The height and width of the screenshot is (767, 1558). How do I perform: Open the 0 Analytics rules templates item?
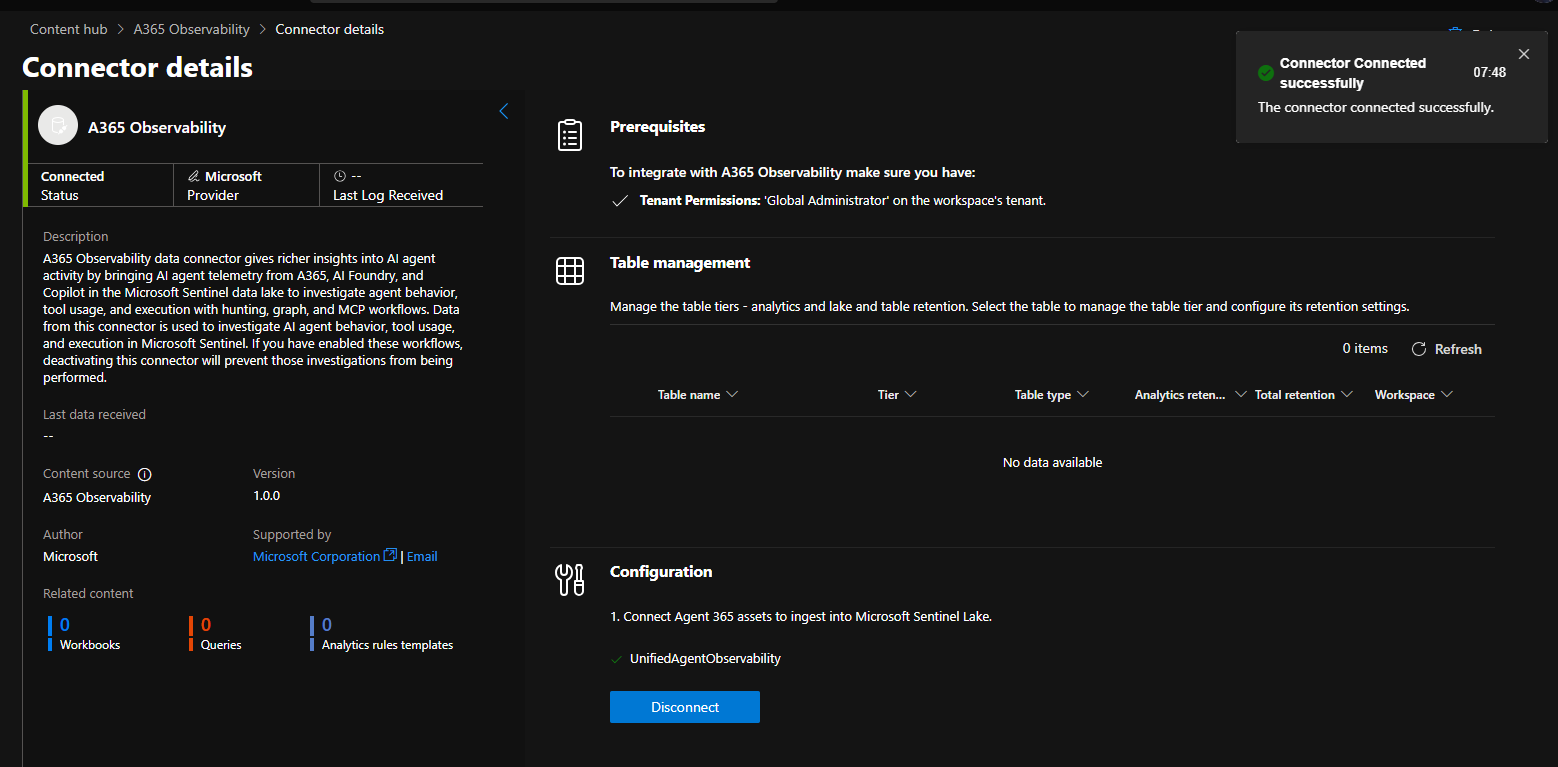pos(382,634)
